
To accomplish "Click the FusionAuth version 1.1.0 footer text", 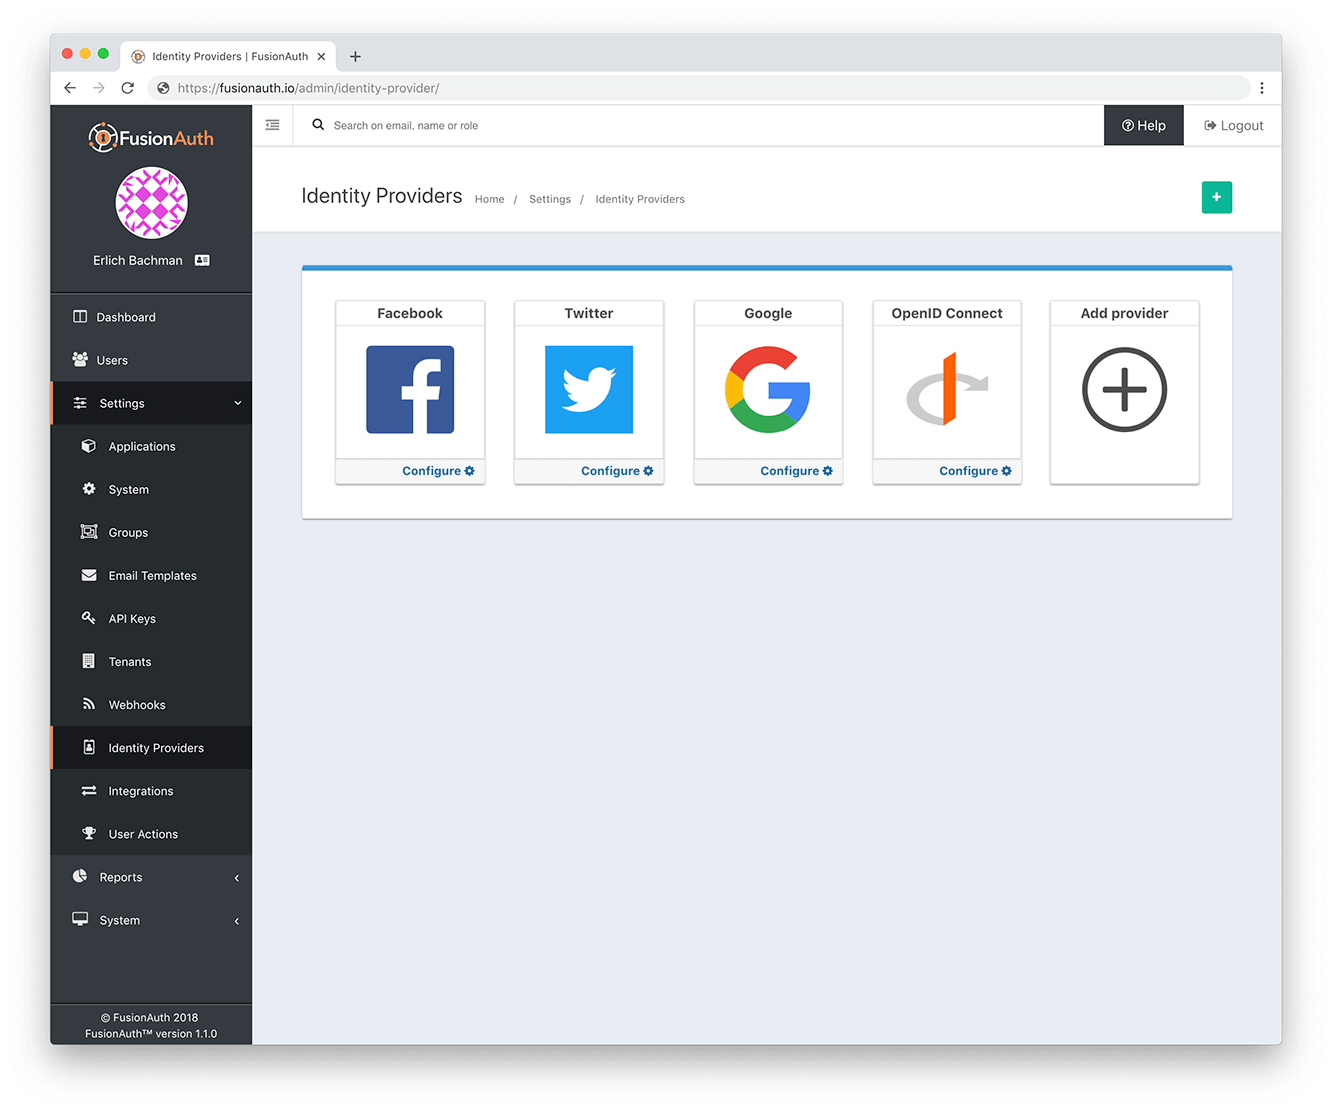I will pyautogui.click(x=151, y=1034).
